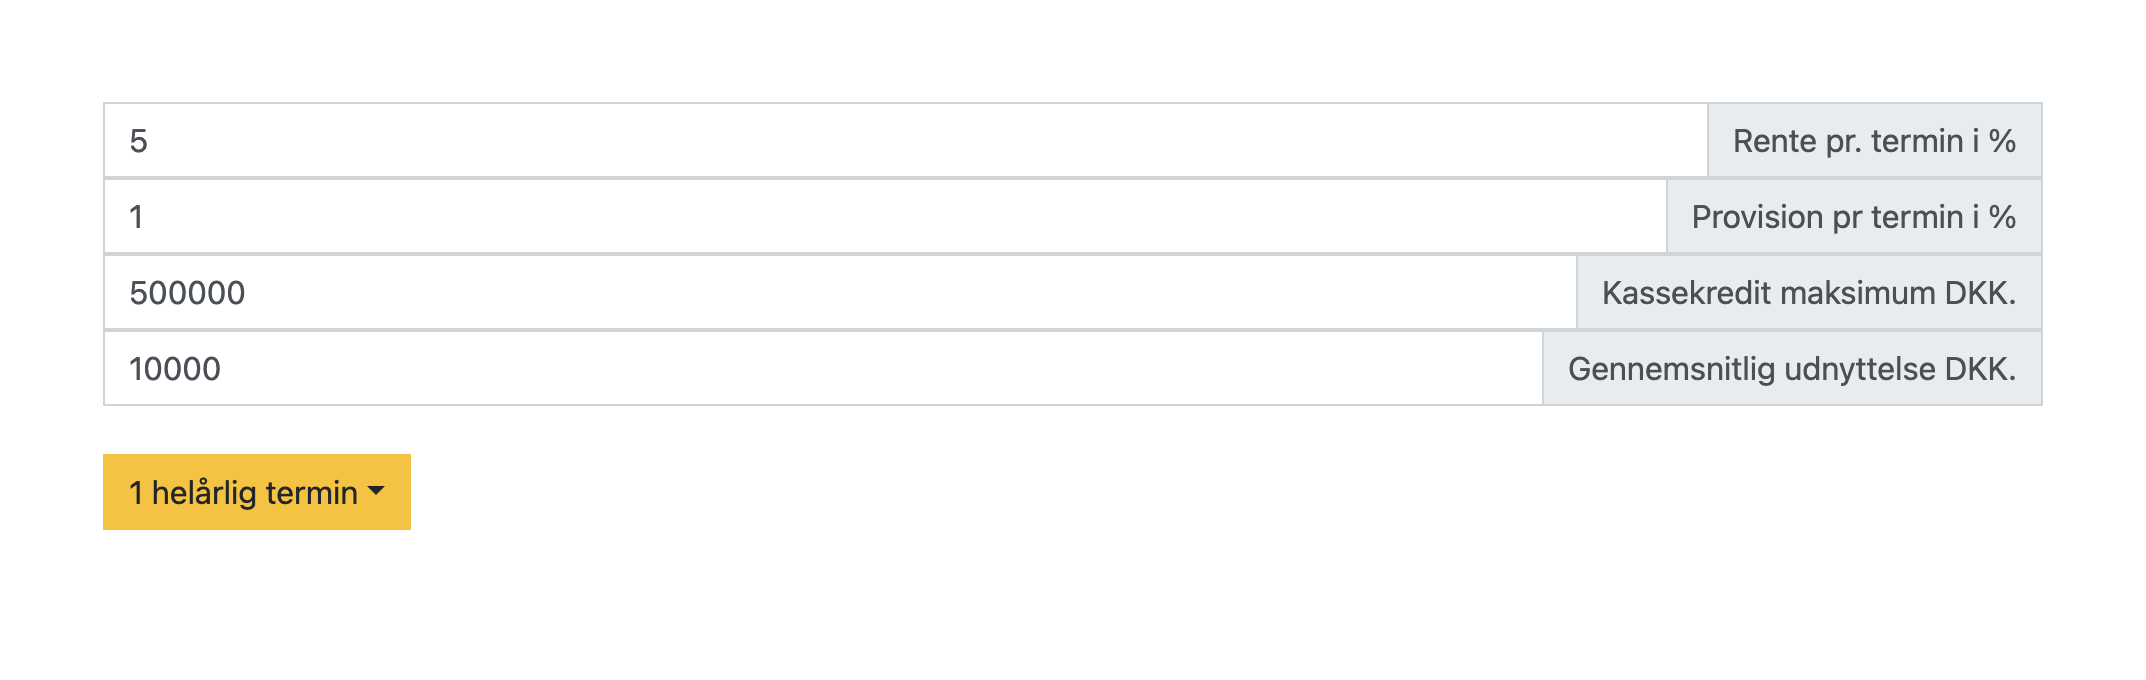Click the 'Kassekredit maksimum DKK.' label

tap(1808, 293)
